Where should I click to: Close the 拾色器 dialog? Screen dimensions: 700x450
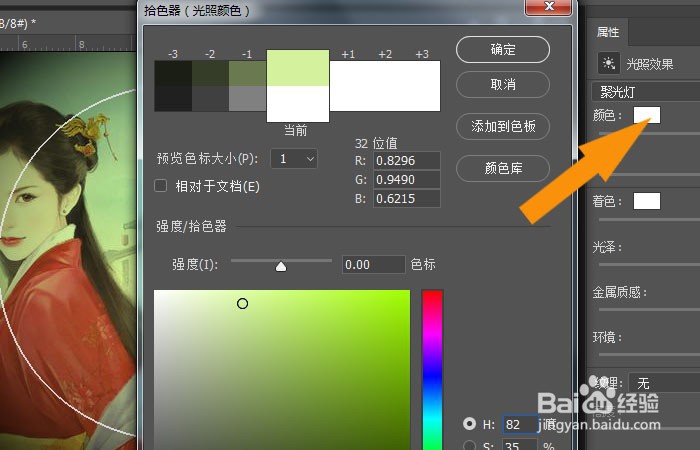[549, 6]
